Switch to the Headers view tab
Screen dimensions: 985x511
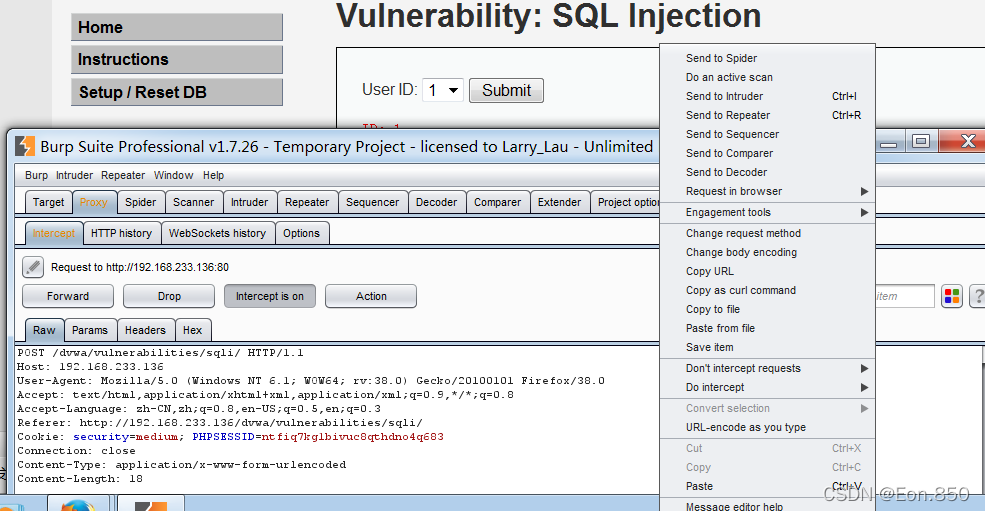coord(145,330)
